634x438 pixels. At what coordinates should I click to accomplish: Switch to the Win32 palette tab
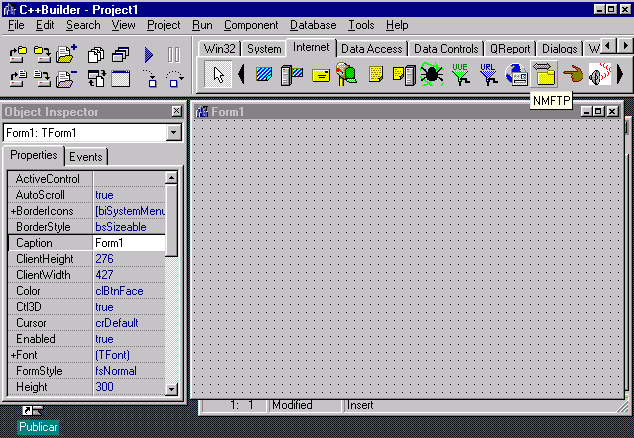[220, 49]
